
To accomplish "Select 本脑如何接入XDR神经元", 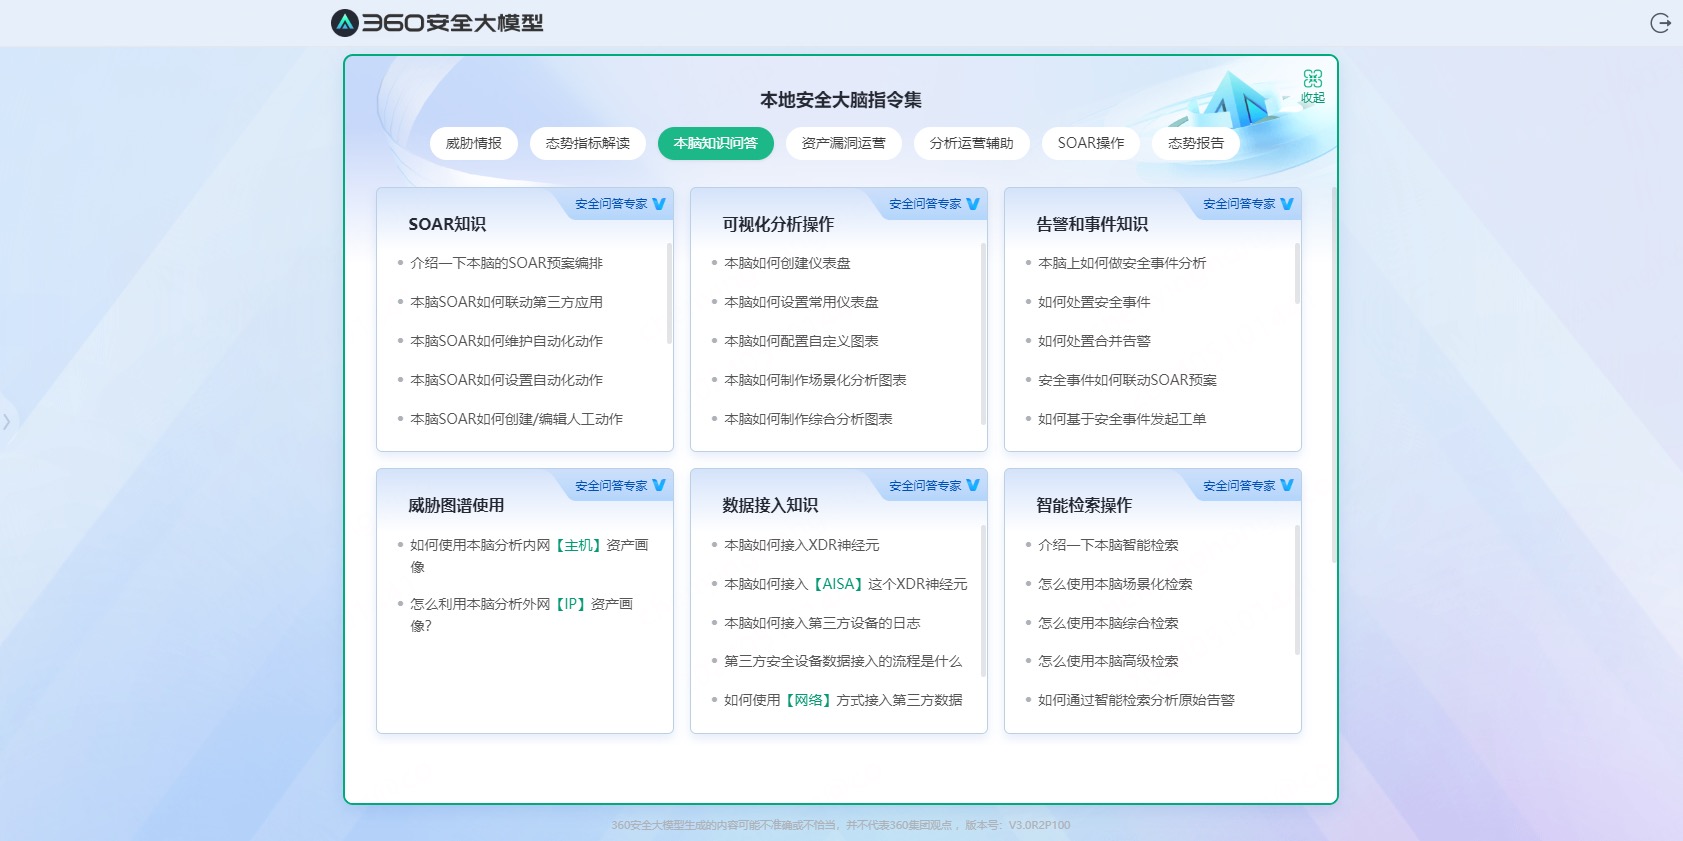I will pyautogui.click(x=802, y=545).
